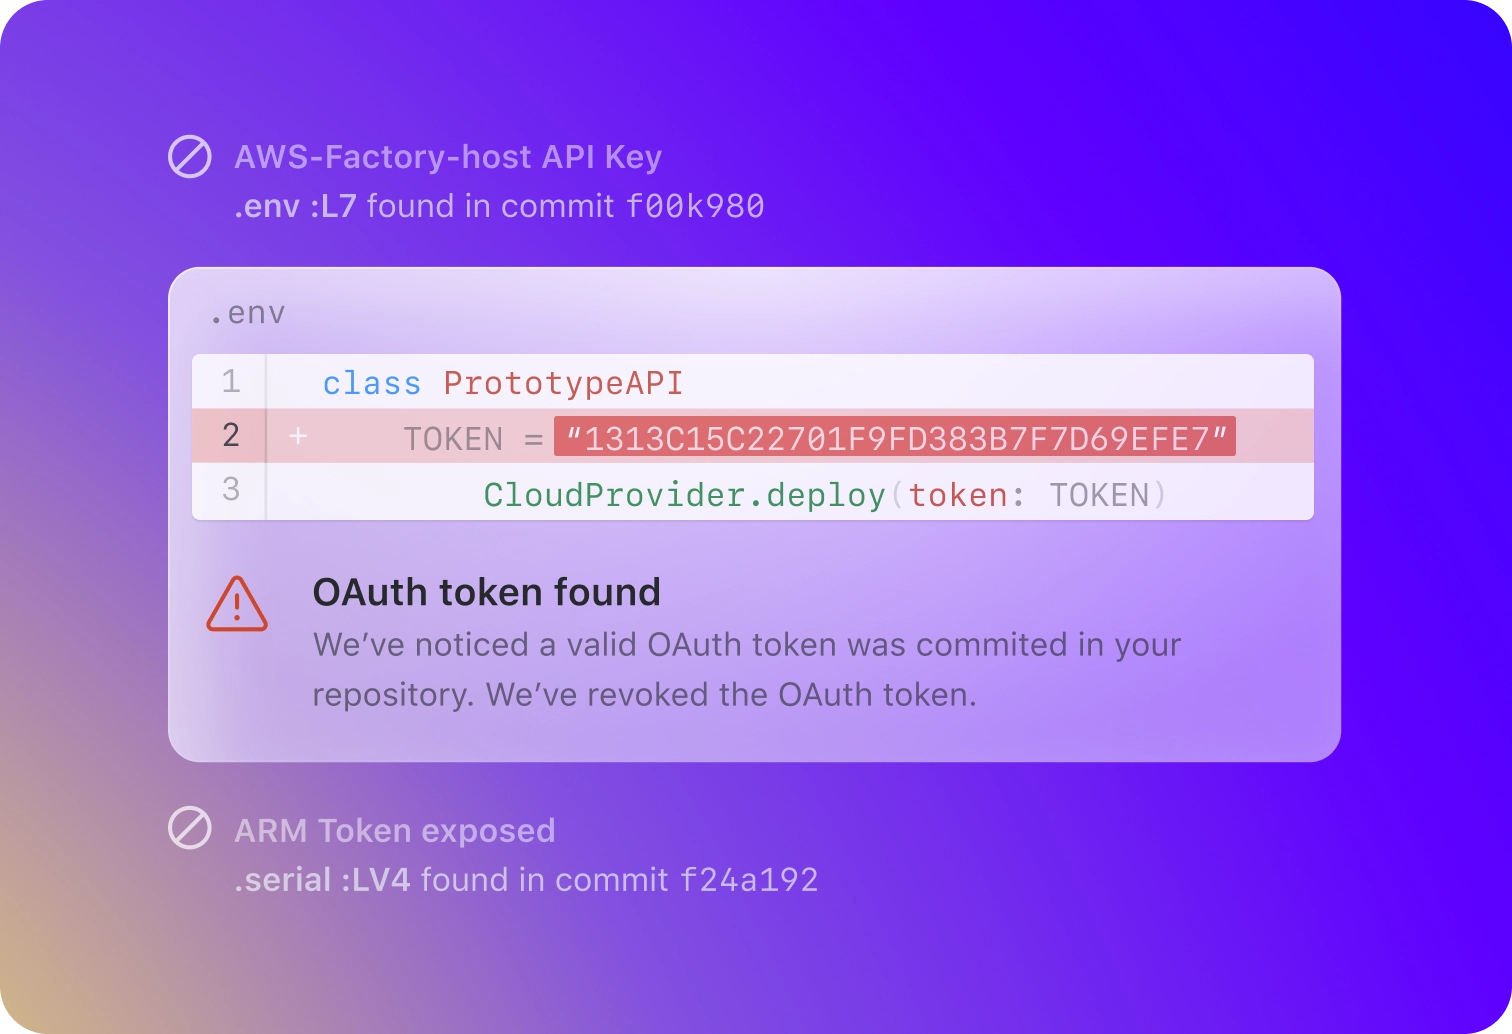
Task: Click the blocked icon beside ARM Token exposed
Action: pos(189,829)
